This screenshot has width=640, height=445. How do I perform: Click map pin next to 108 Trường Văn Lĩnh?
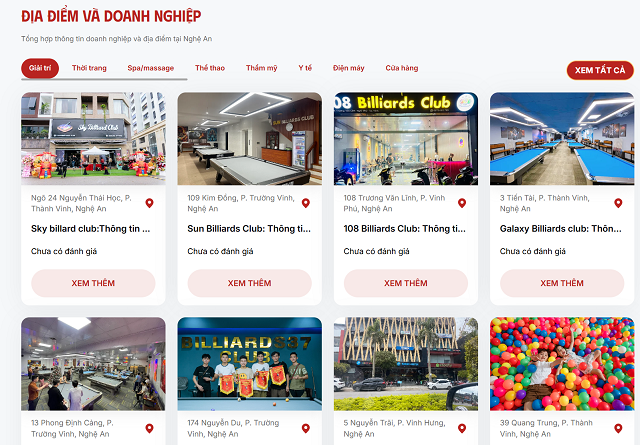[x=462, y=203]
